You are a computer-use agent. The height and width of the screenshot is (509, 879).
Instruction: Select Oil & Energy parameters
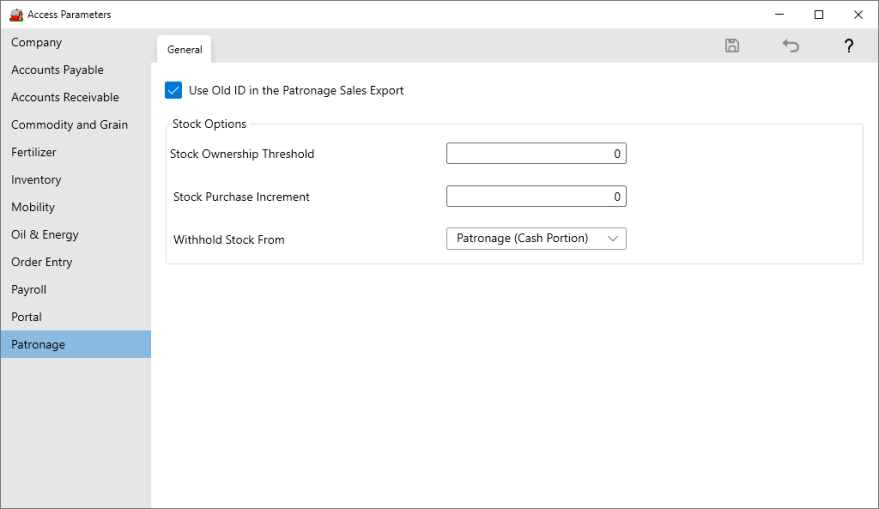tap(45, 235)
